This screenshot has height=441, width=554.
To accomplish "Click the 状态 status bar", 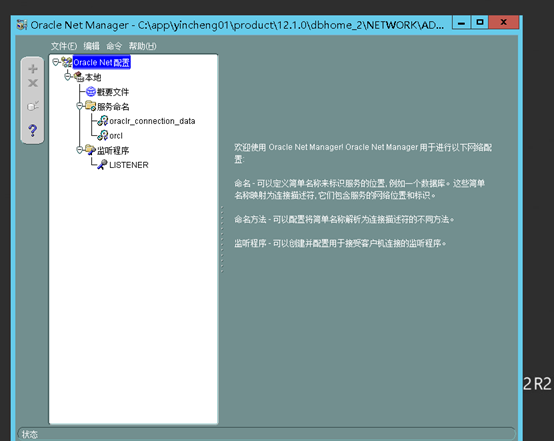I will [266, 434].
